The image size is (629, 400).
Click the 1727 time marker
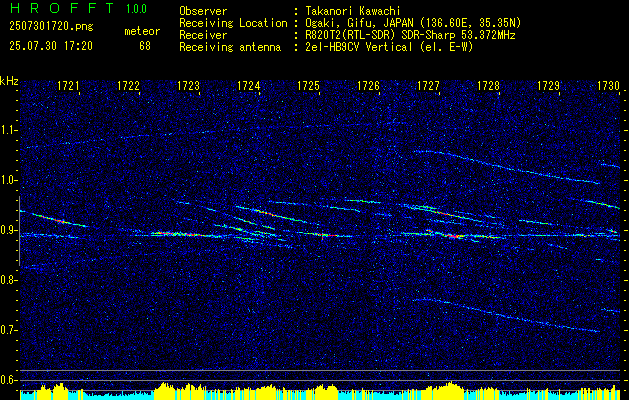coord(428,86)
